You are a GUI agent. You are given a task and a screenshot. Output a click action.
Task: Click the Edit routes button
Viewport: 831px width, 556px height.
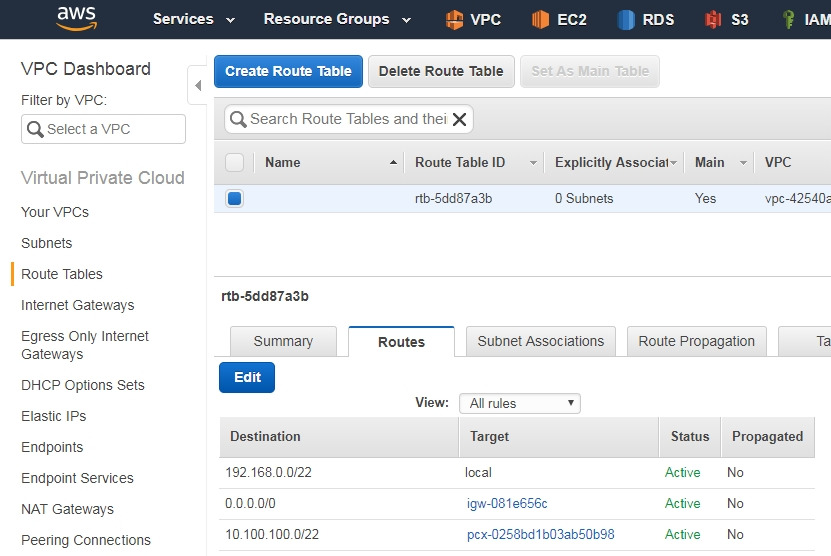(247, 377)
